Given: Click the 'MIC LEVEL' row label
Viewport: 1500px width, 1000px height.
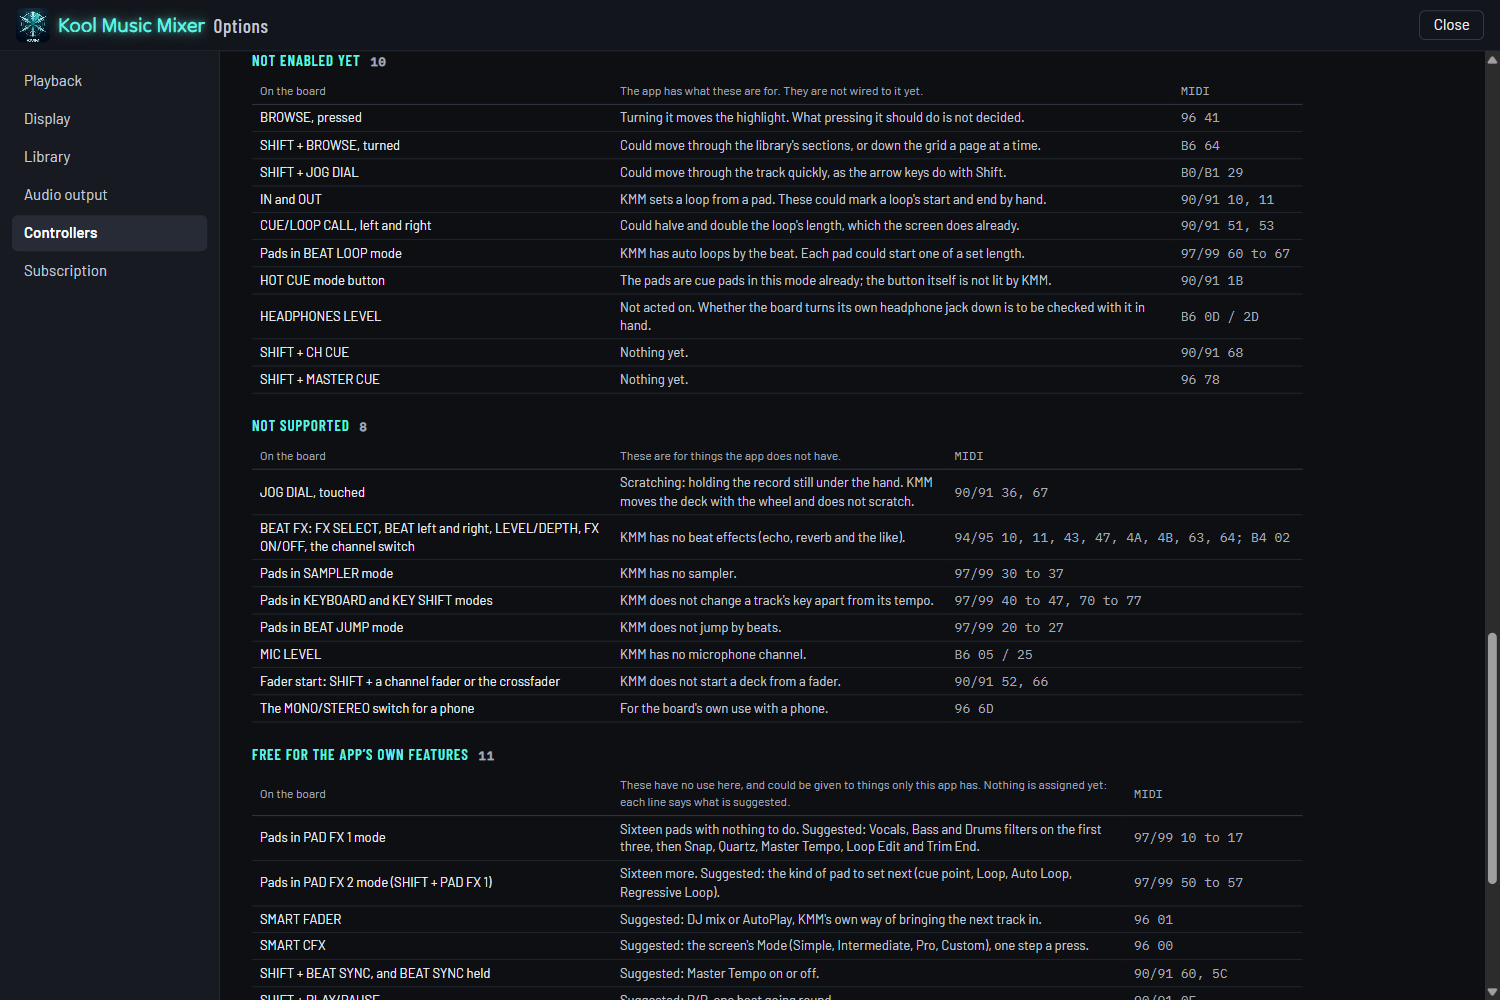Looking at the screenshot, I should (291, 655).
